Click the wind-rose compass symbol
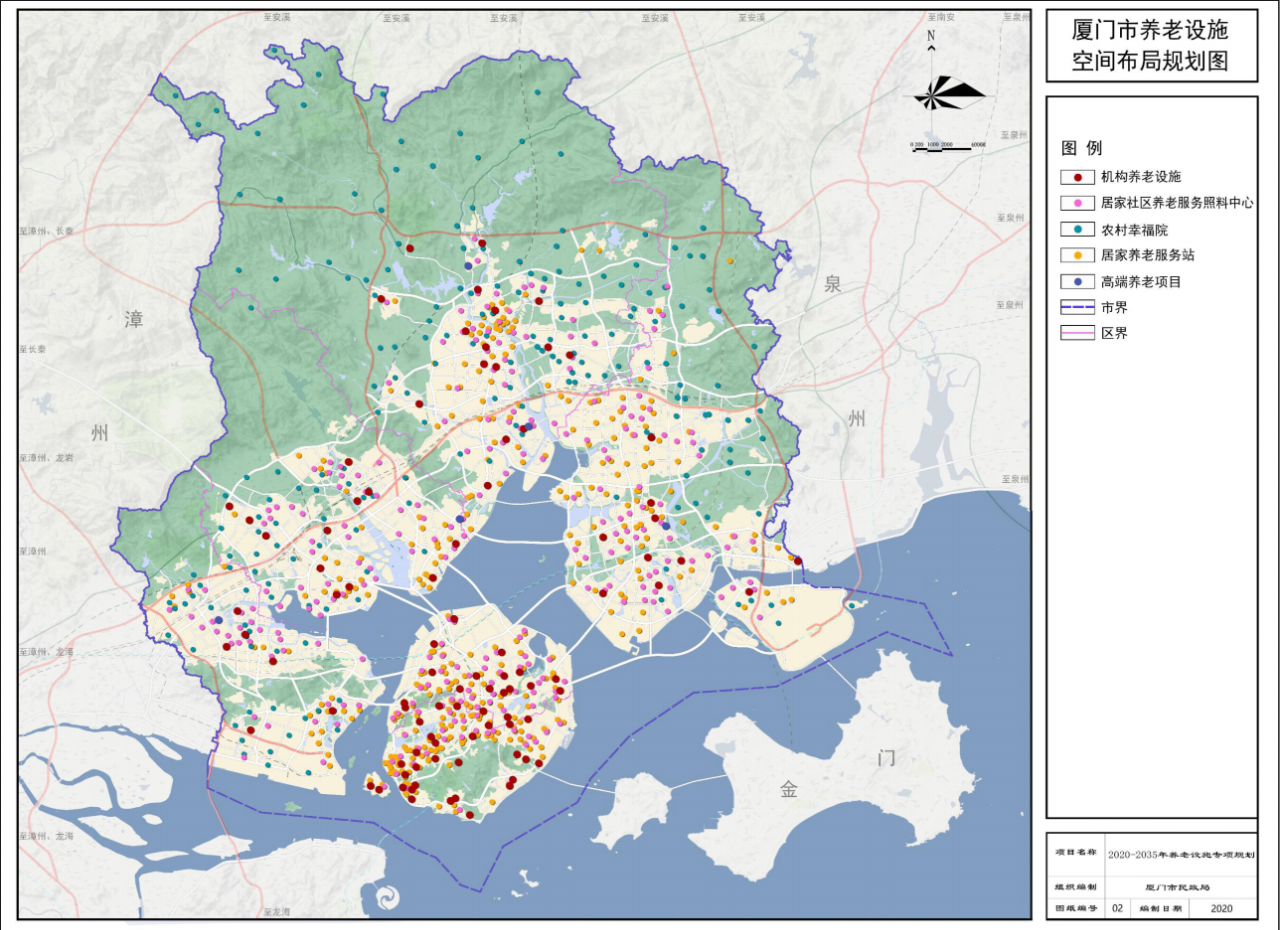Viewport: 1280px width, 930px height. click(x=948, y=93)
